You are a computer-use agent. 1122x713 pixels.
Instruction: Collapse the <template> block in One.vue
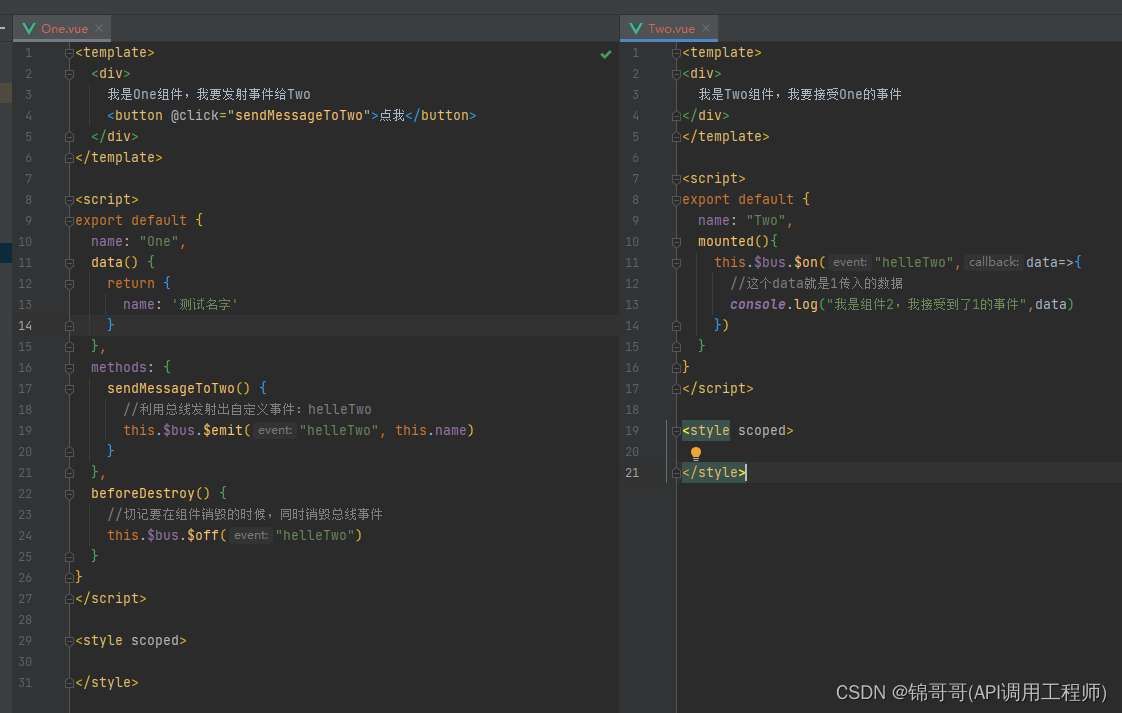69,53
